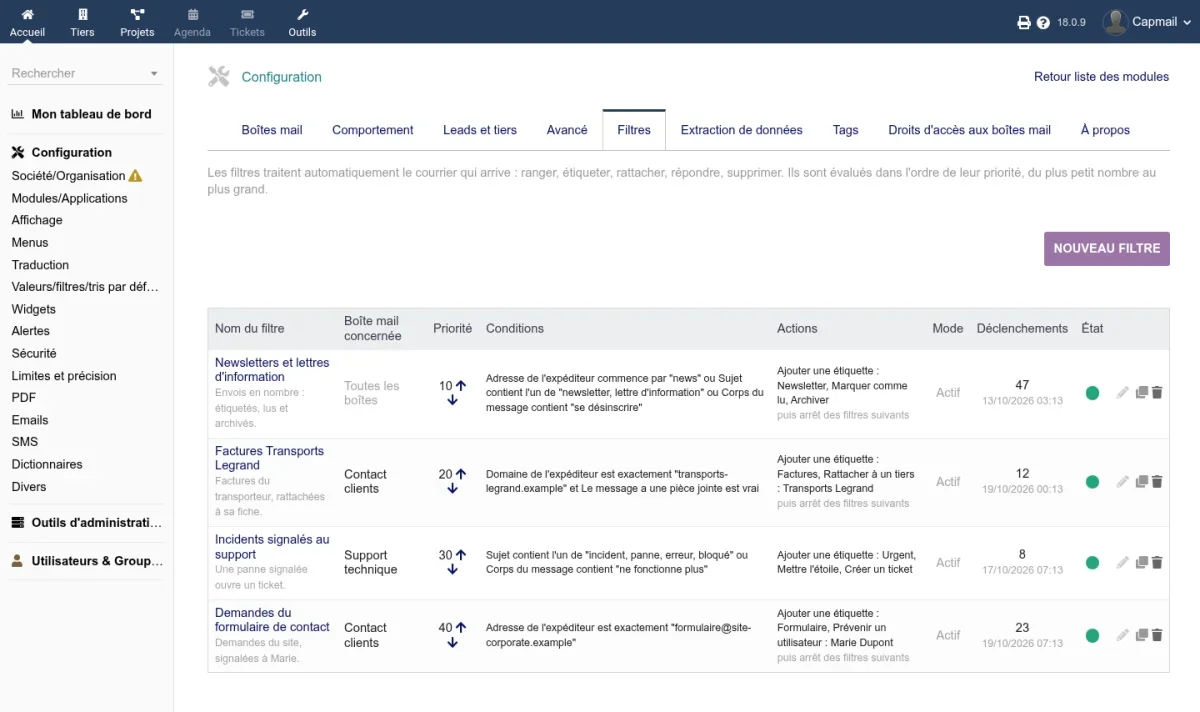
Task: Open Droits d'accès aux boîtes mail tab
Action: [x=970, y=130]
